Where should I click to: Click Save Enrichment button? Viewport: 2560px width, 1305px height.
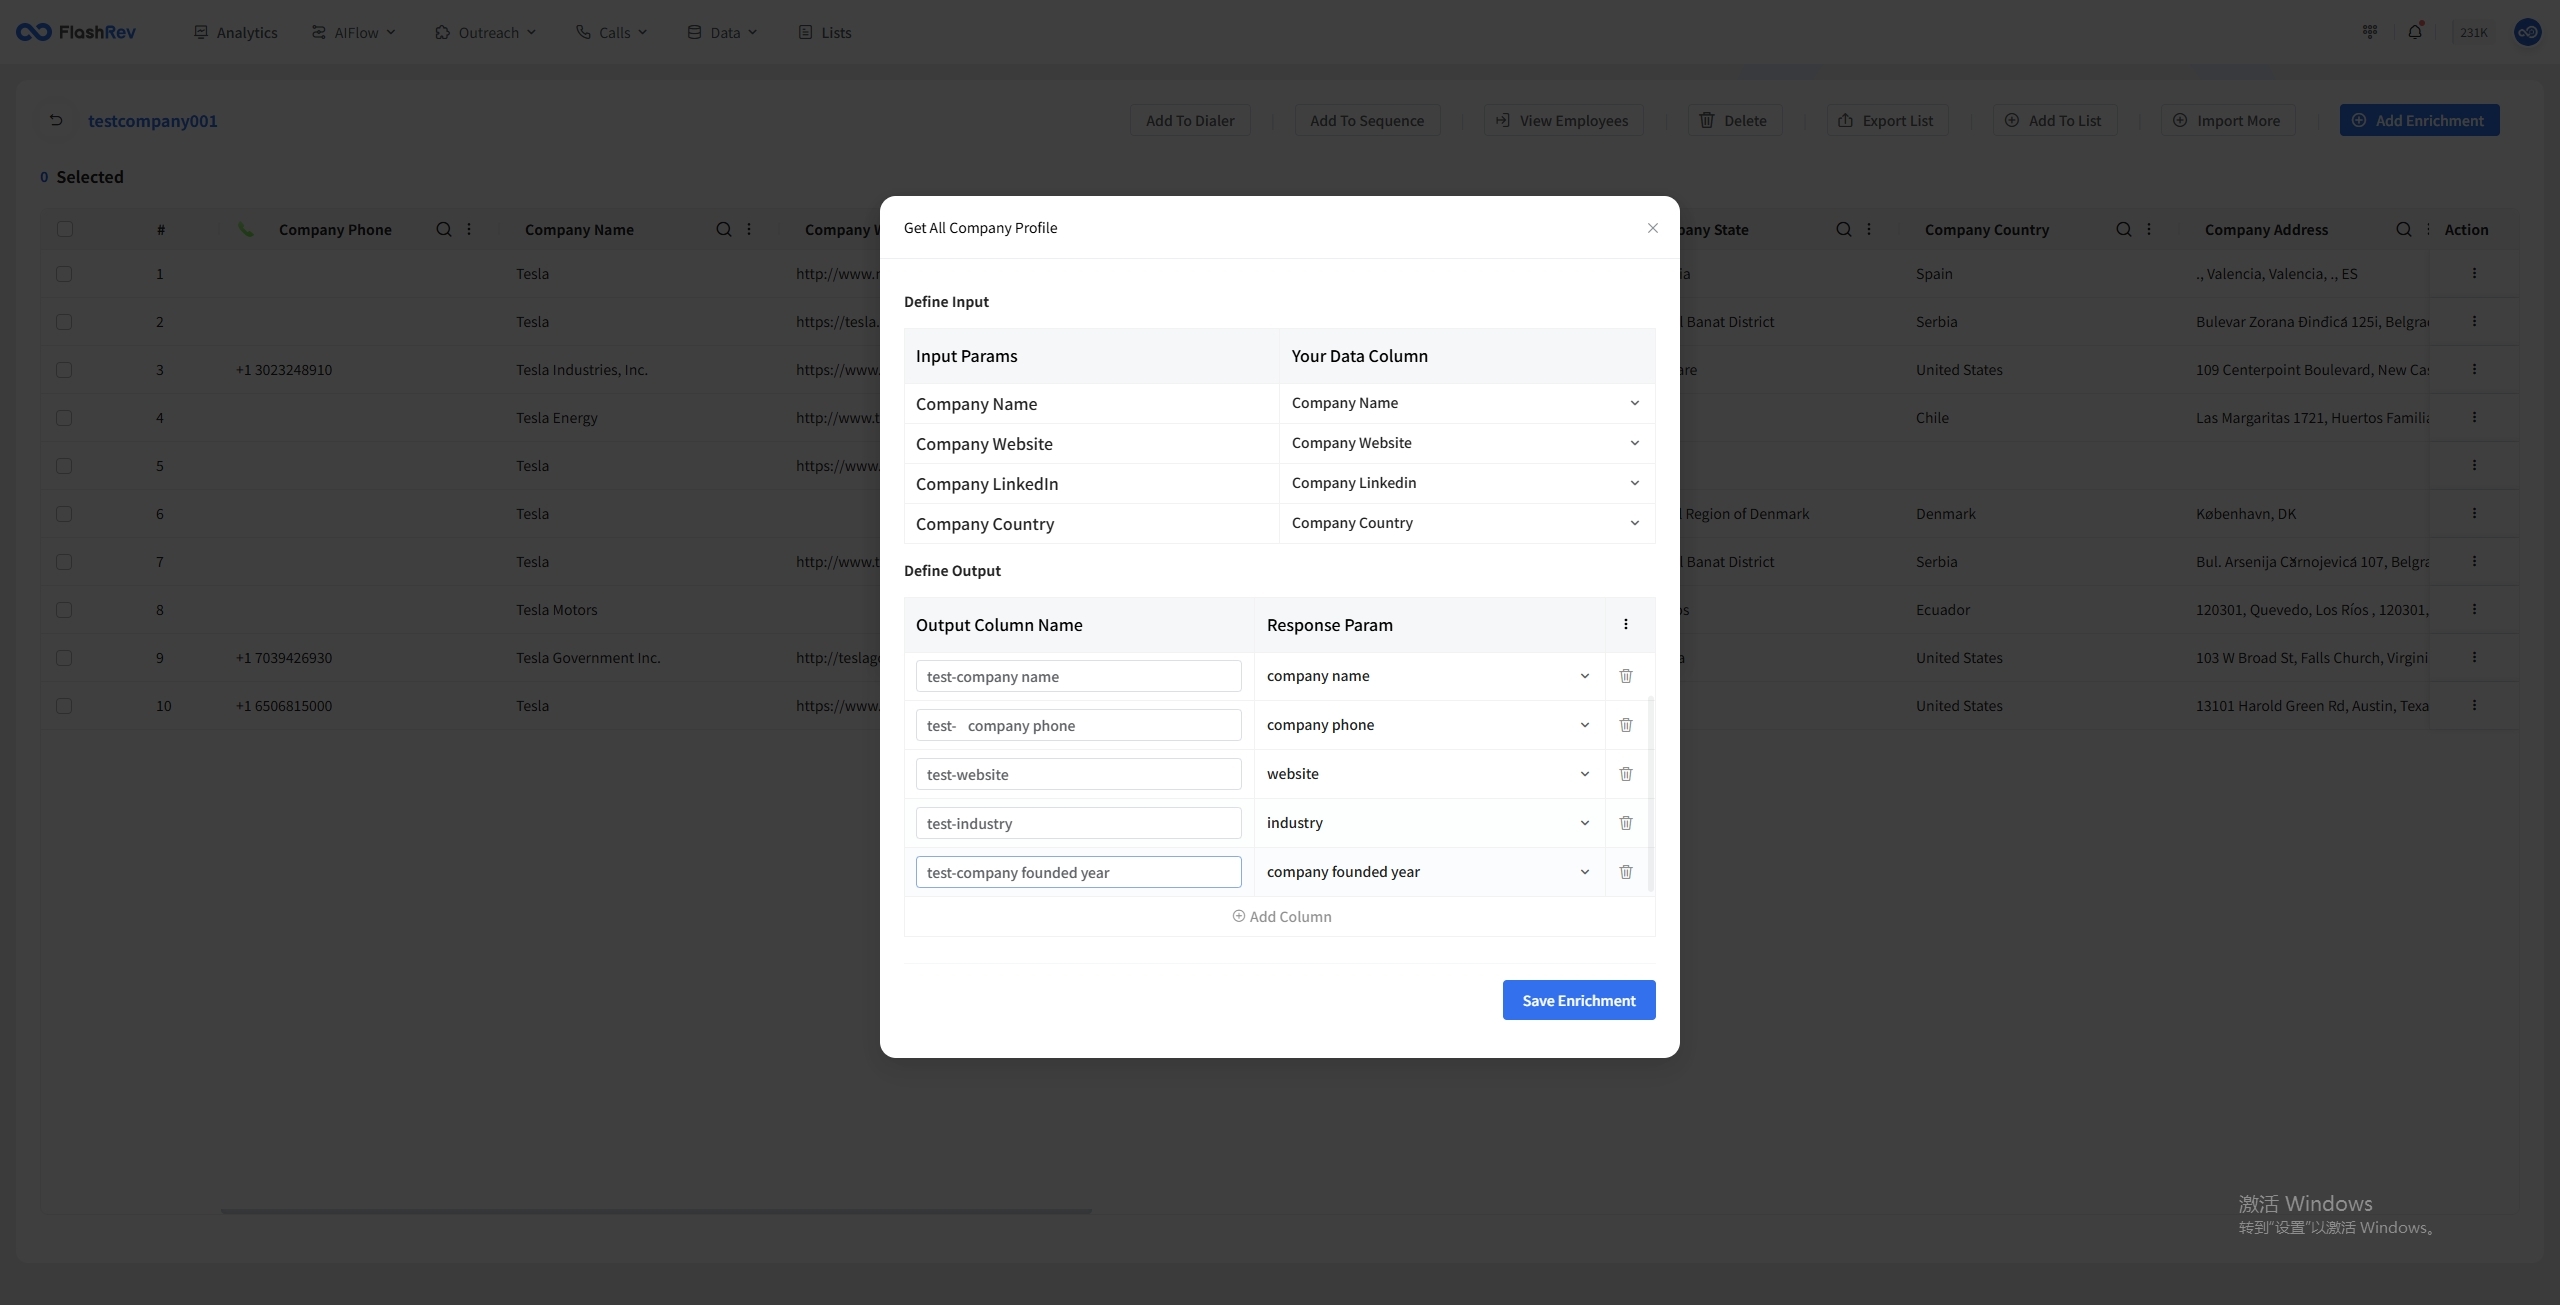pos(1578,1000)
